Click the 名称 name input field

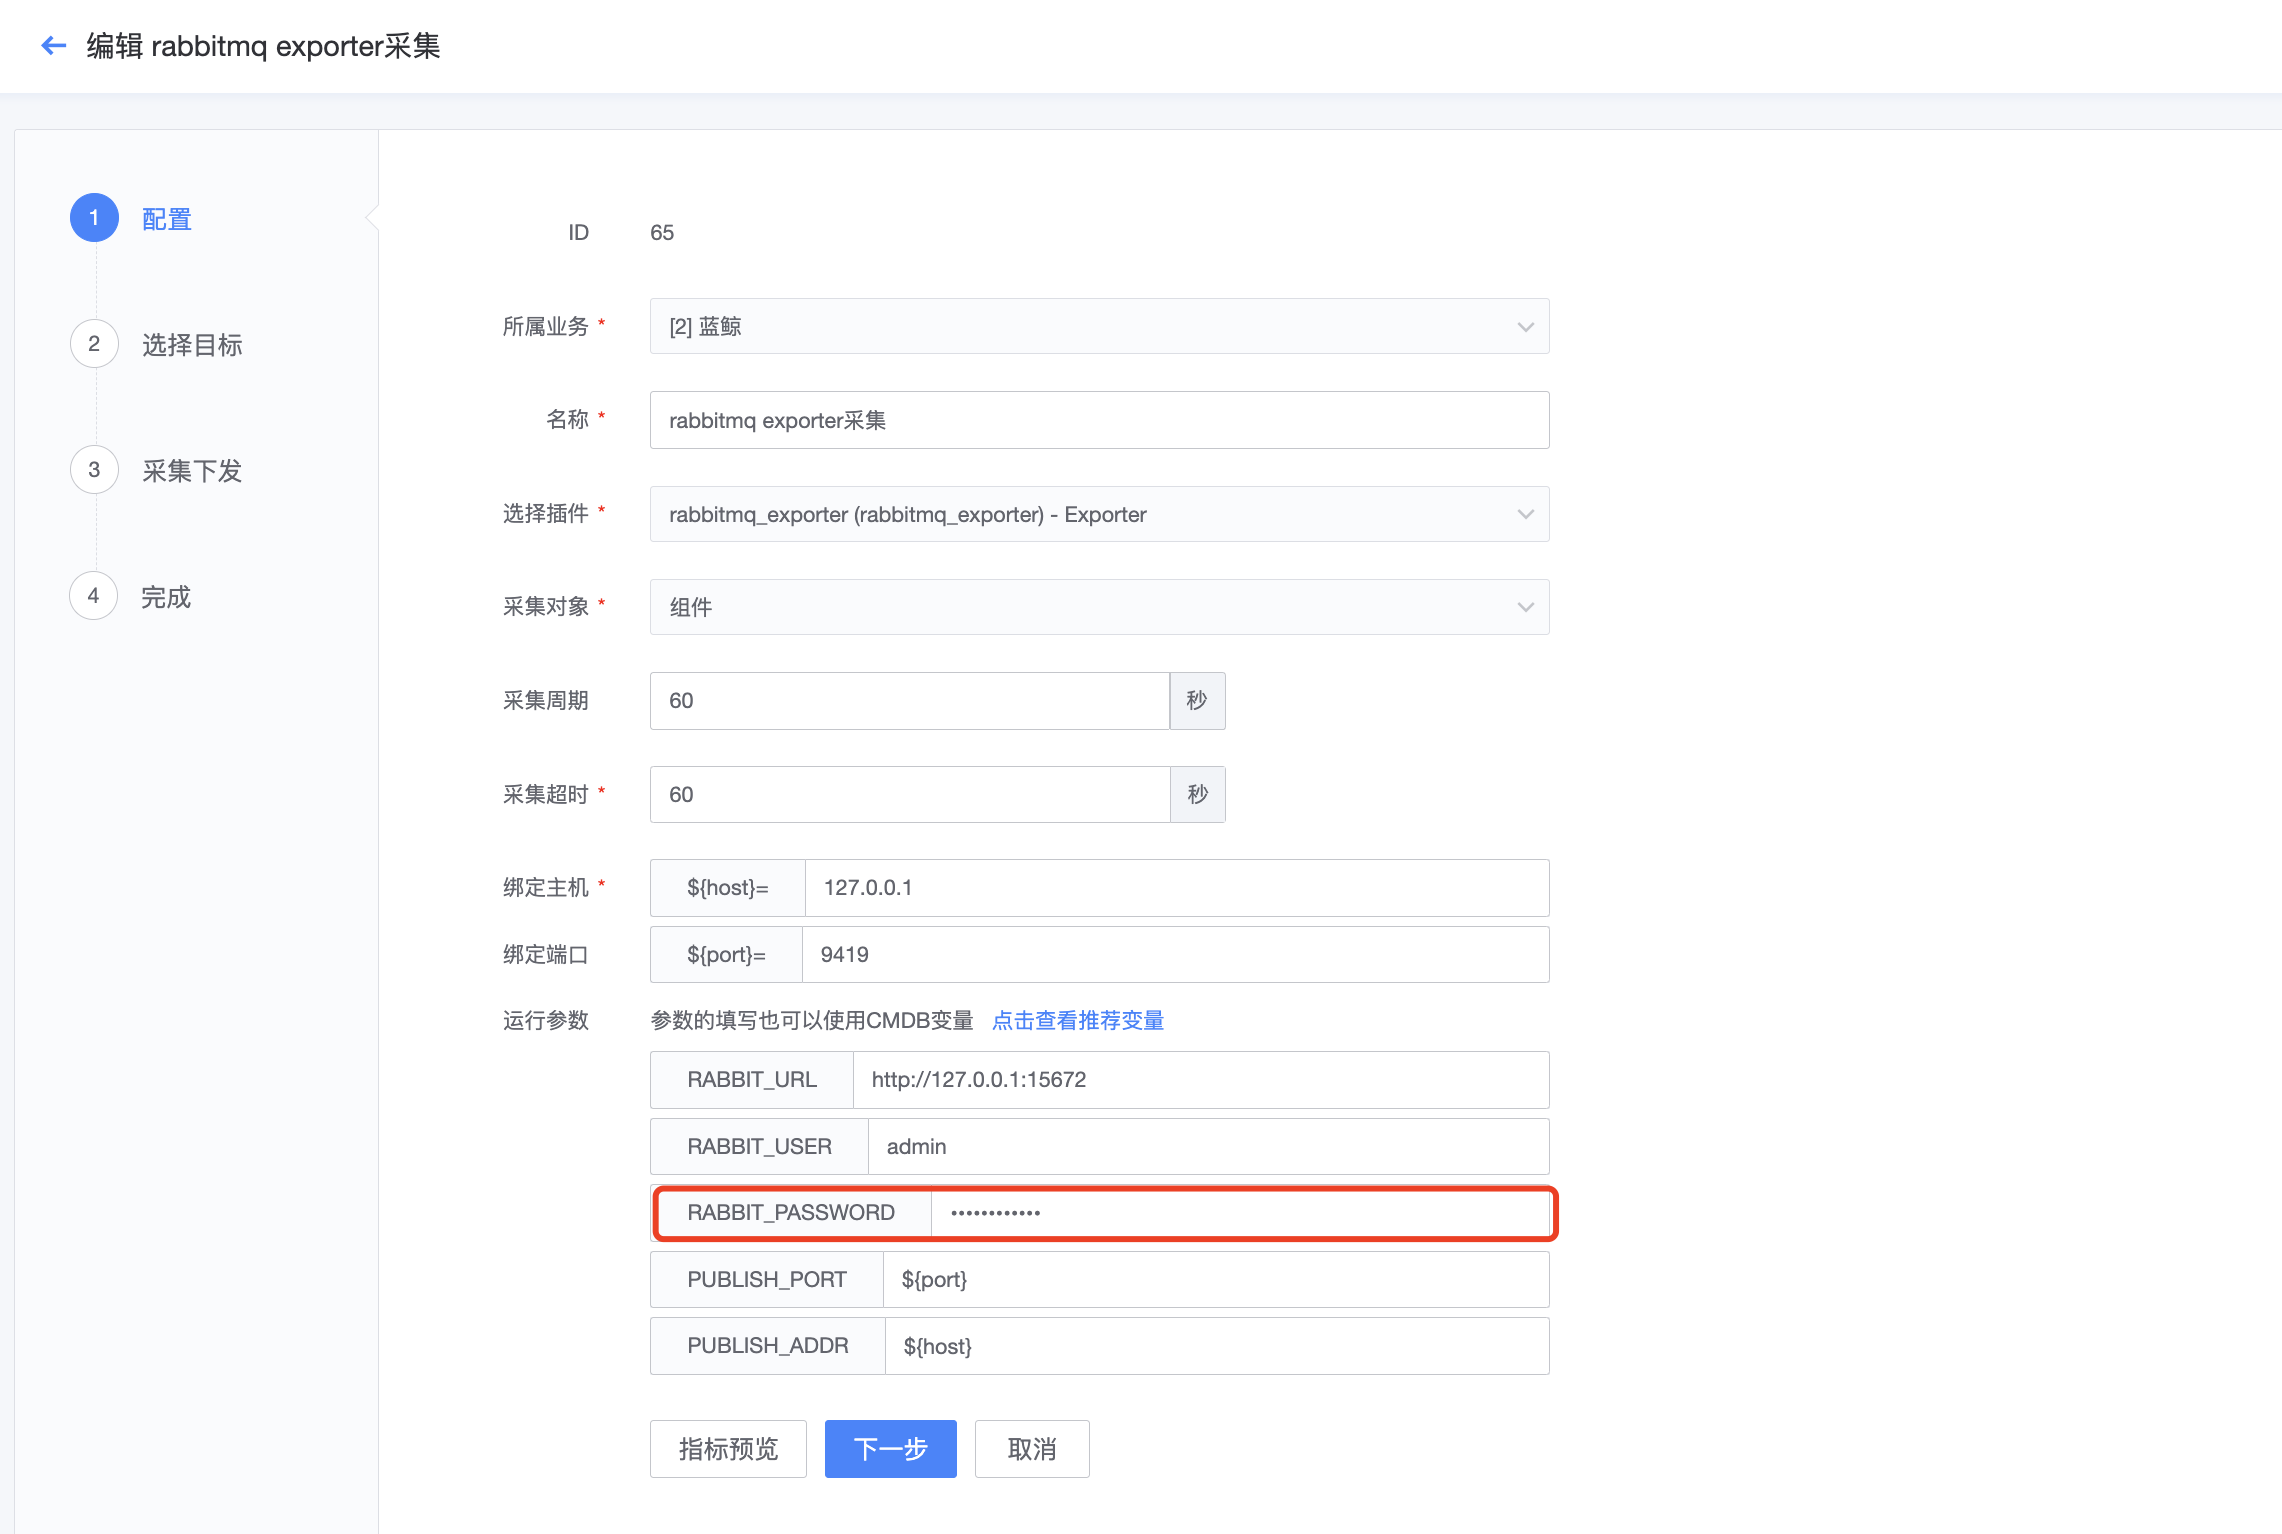[x=1098, y=420]
